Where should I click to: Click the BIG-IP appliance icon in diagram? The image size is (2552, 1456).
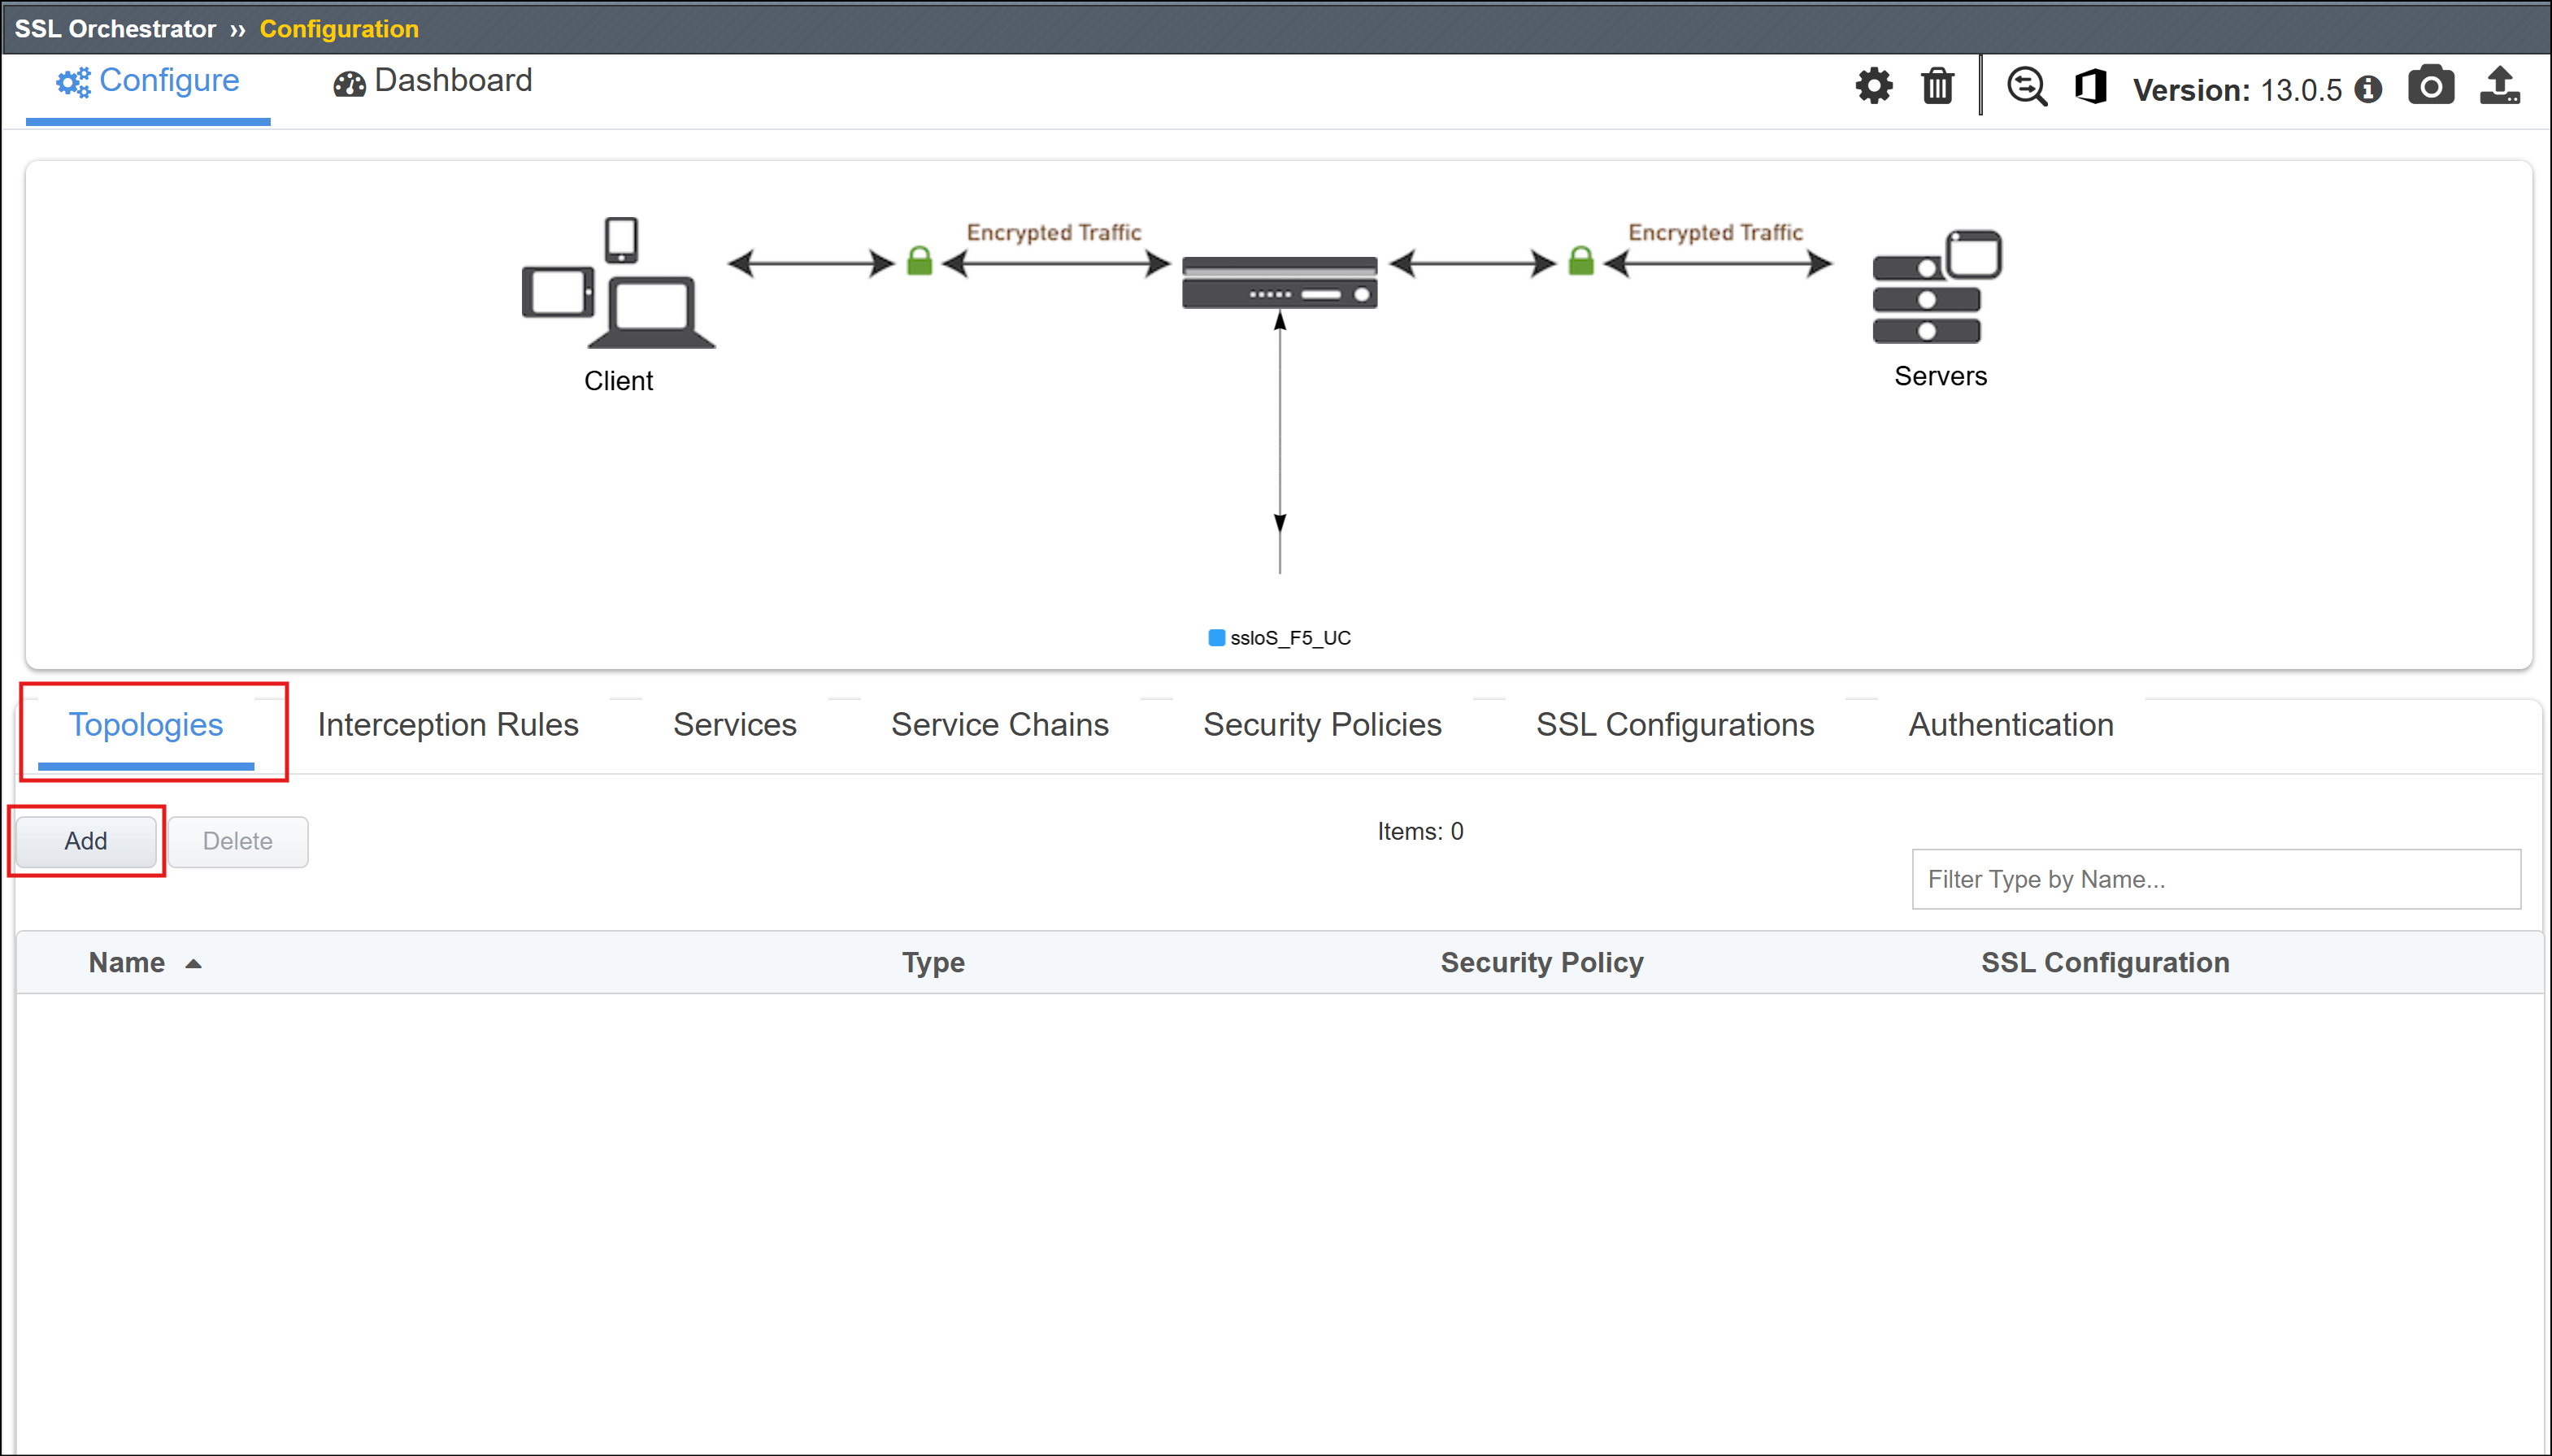(1279, 283)
